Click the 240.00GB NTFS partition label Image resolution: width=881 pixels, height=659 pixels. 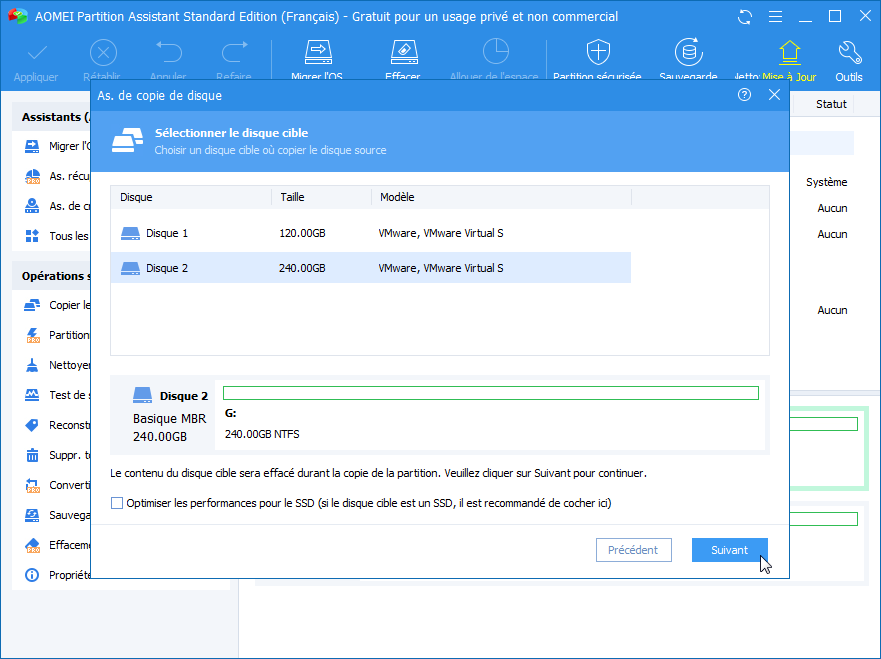[x=262, y=434]
